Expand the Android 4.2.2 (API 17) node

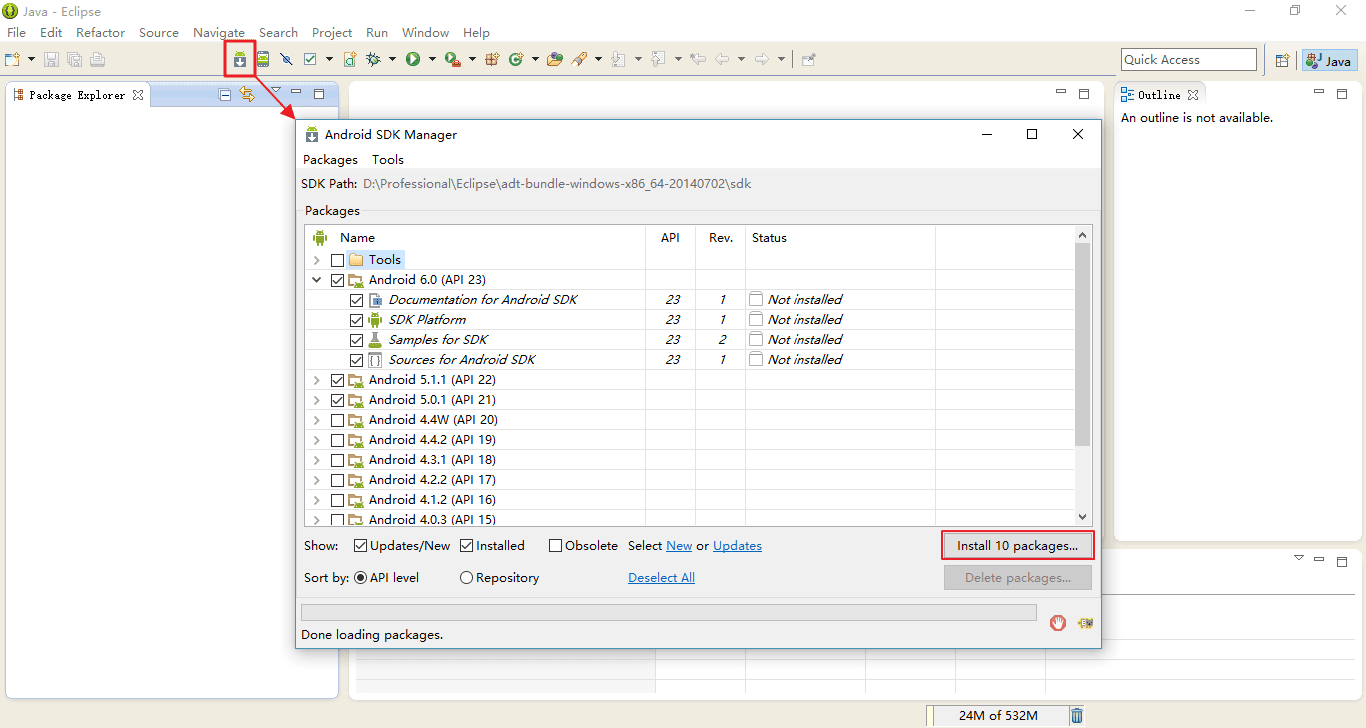[x=317, y=480]
